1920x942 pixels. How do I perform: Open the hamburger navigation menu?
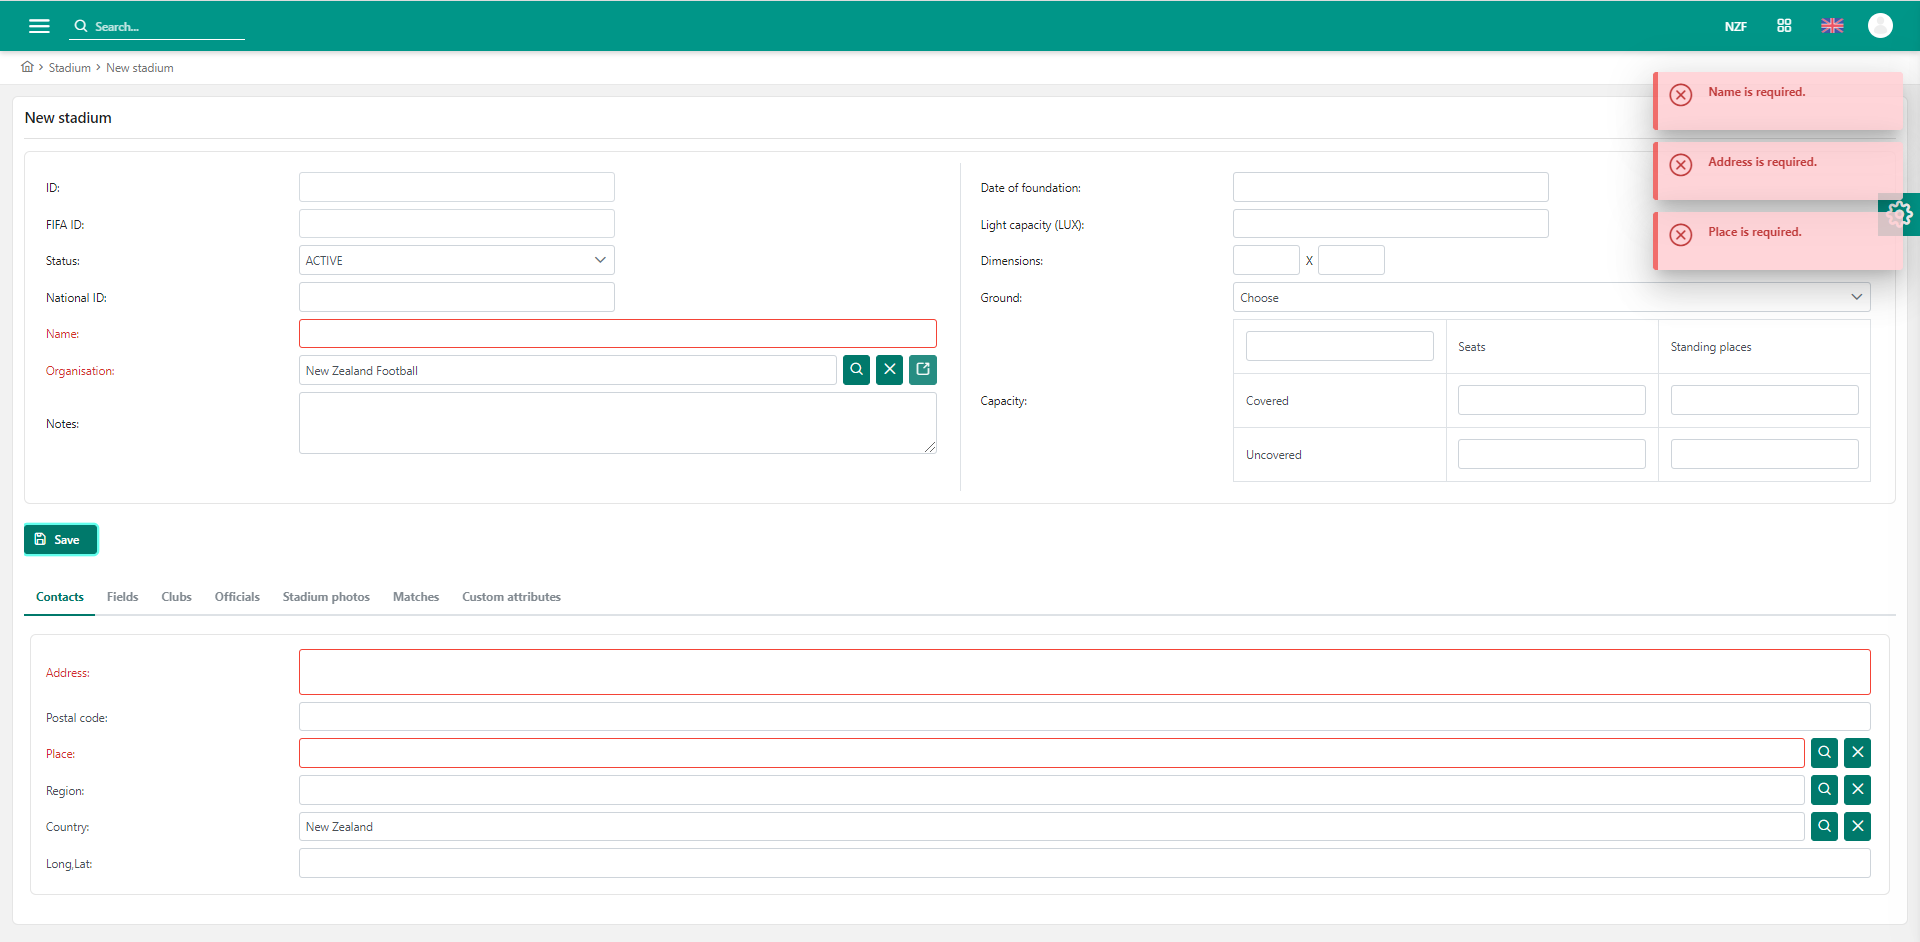pyautogui.click(x=39, y=26)
